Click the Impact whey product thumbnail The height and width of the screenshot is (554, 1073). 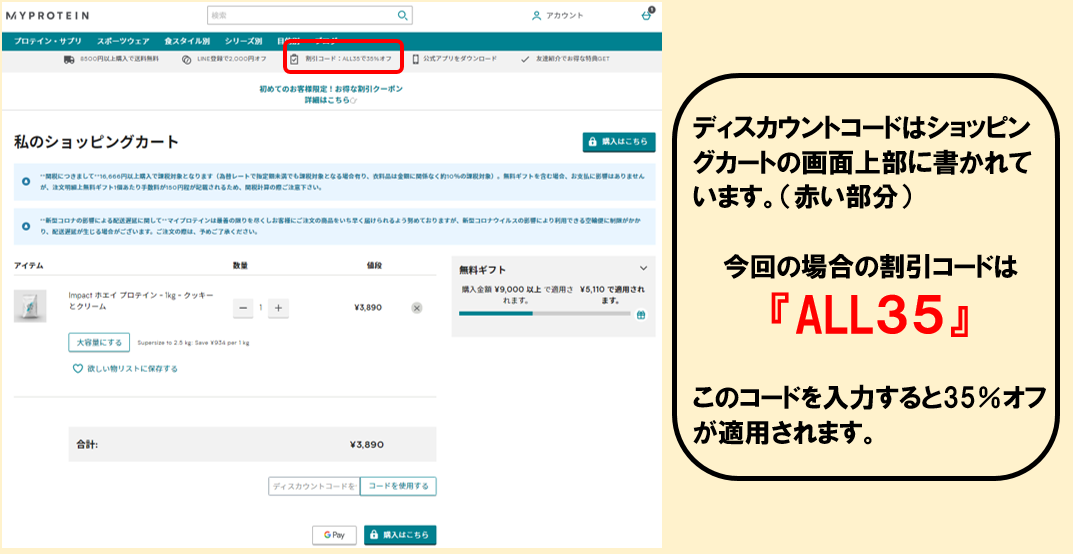coord(30,306)
